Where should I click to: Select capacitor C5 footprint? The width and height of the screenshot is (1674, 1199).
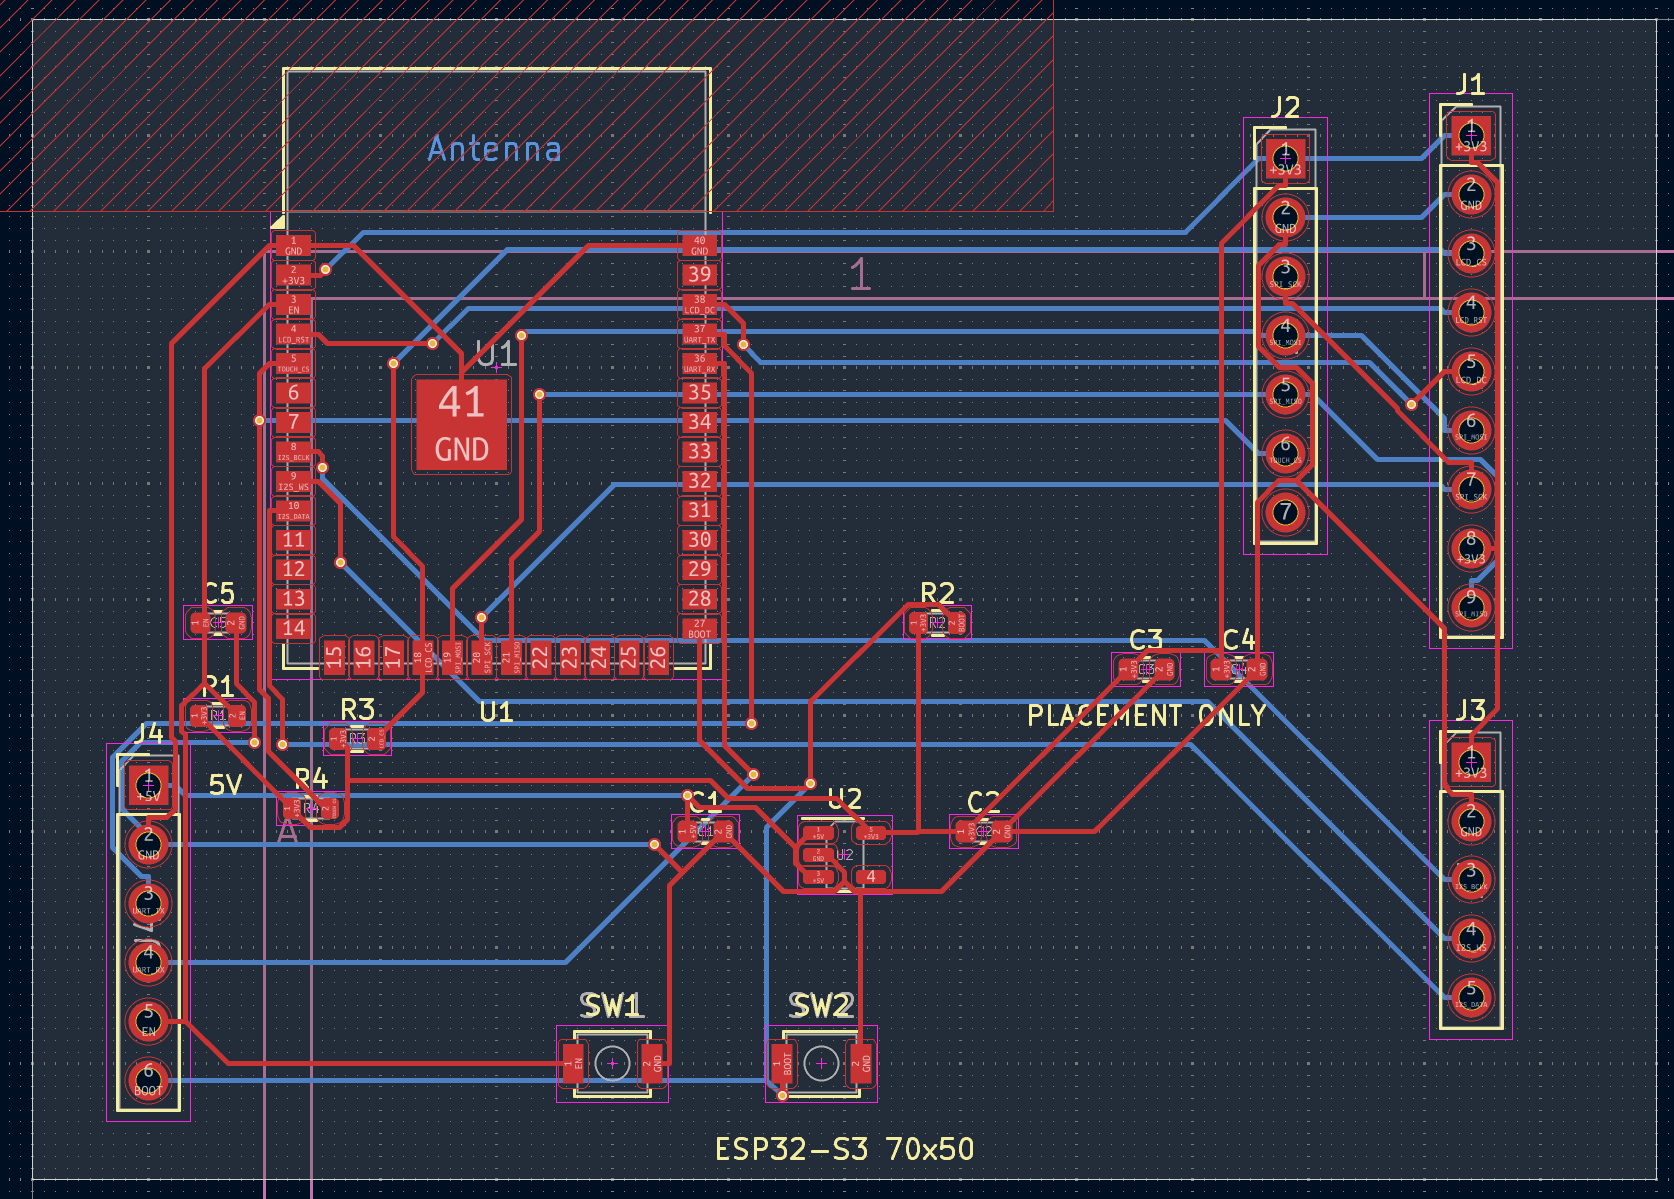point(219,623)
